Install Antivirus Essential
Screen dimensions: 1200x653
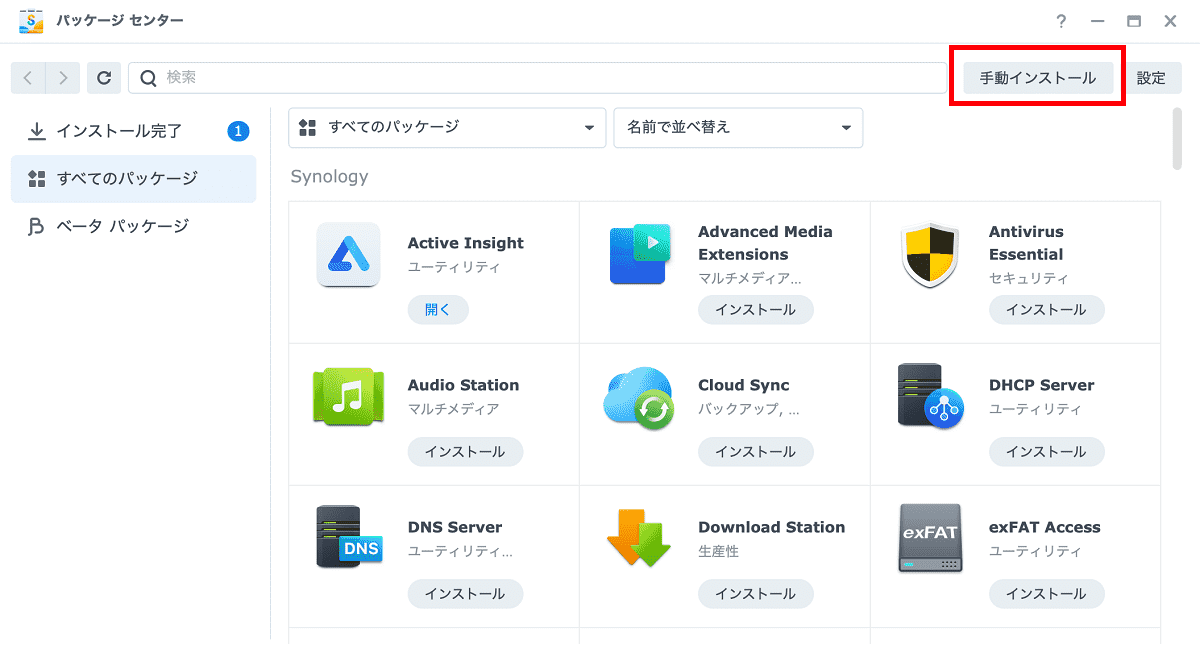click(1046, 310)
